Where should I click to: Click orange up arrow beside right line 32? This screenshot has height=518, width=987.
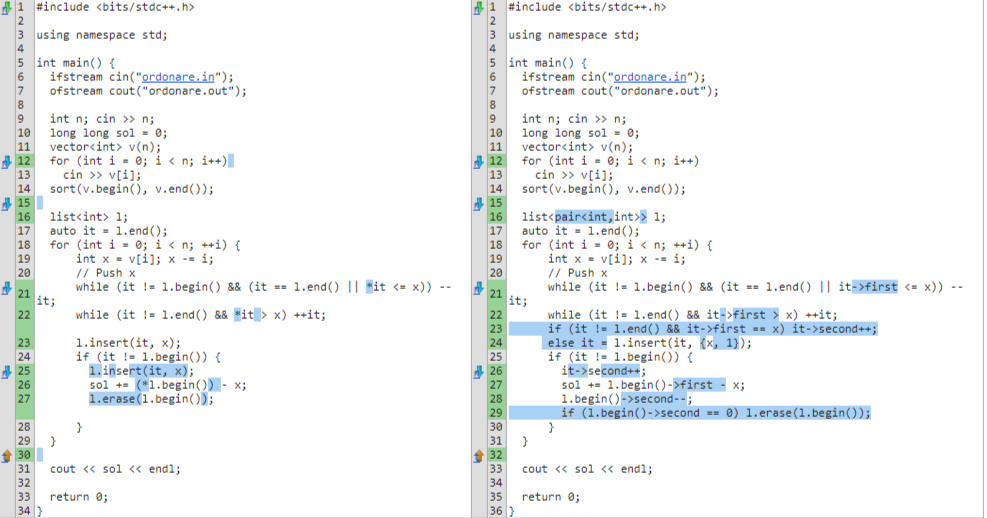478,456
